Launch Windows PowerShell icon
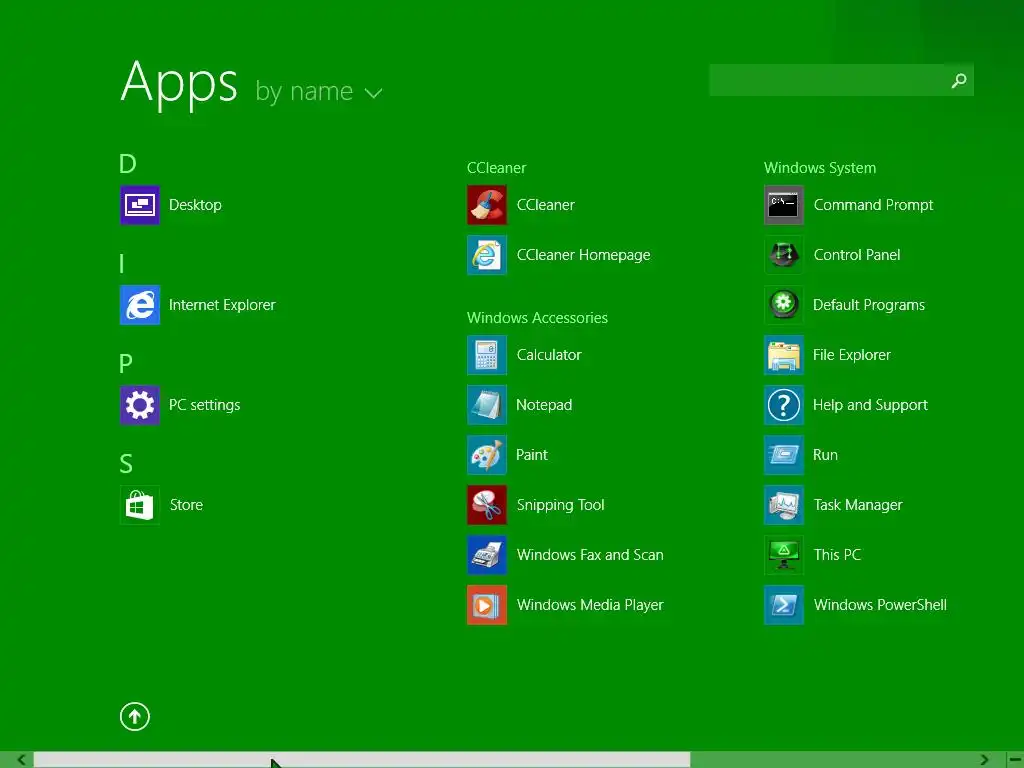Screen dimensions: 1024x768 pos(784,605)
